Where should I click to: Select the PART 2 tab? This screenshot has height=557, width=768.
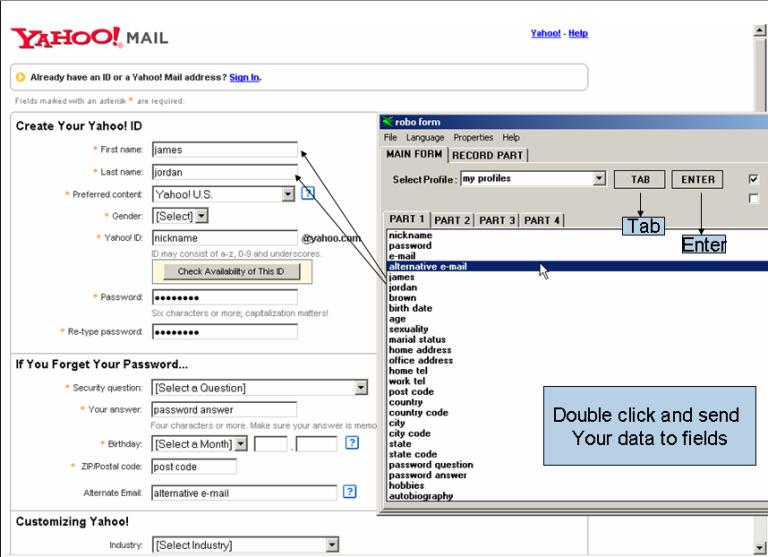(452, 220)
